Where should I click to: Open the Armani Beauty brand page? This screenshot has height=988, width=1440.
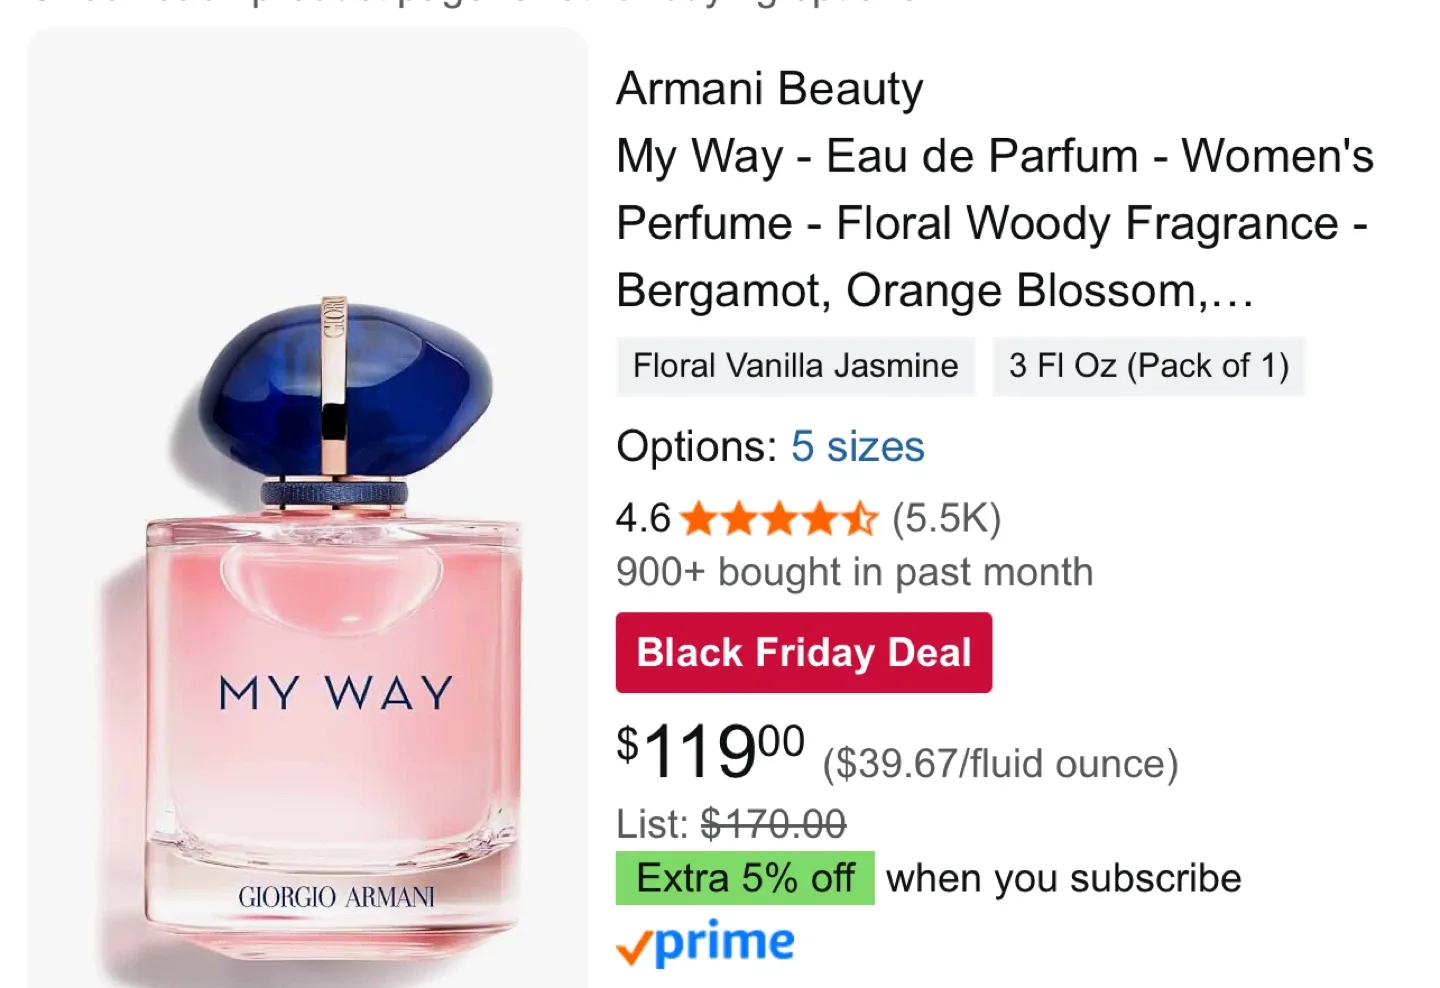[769, 88]
